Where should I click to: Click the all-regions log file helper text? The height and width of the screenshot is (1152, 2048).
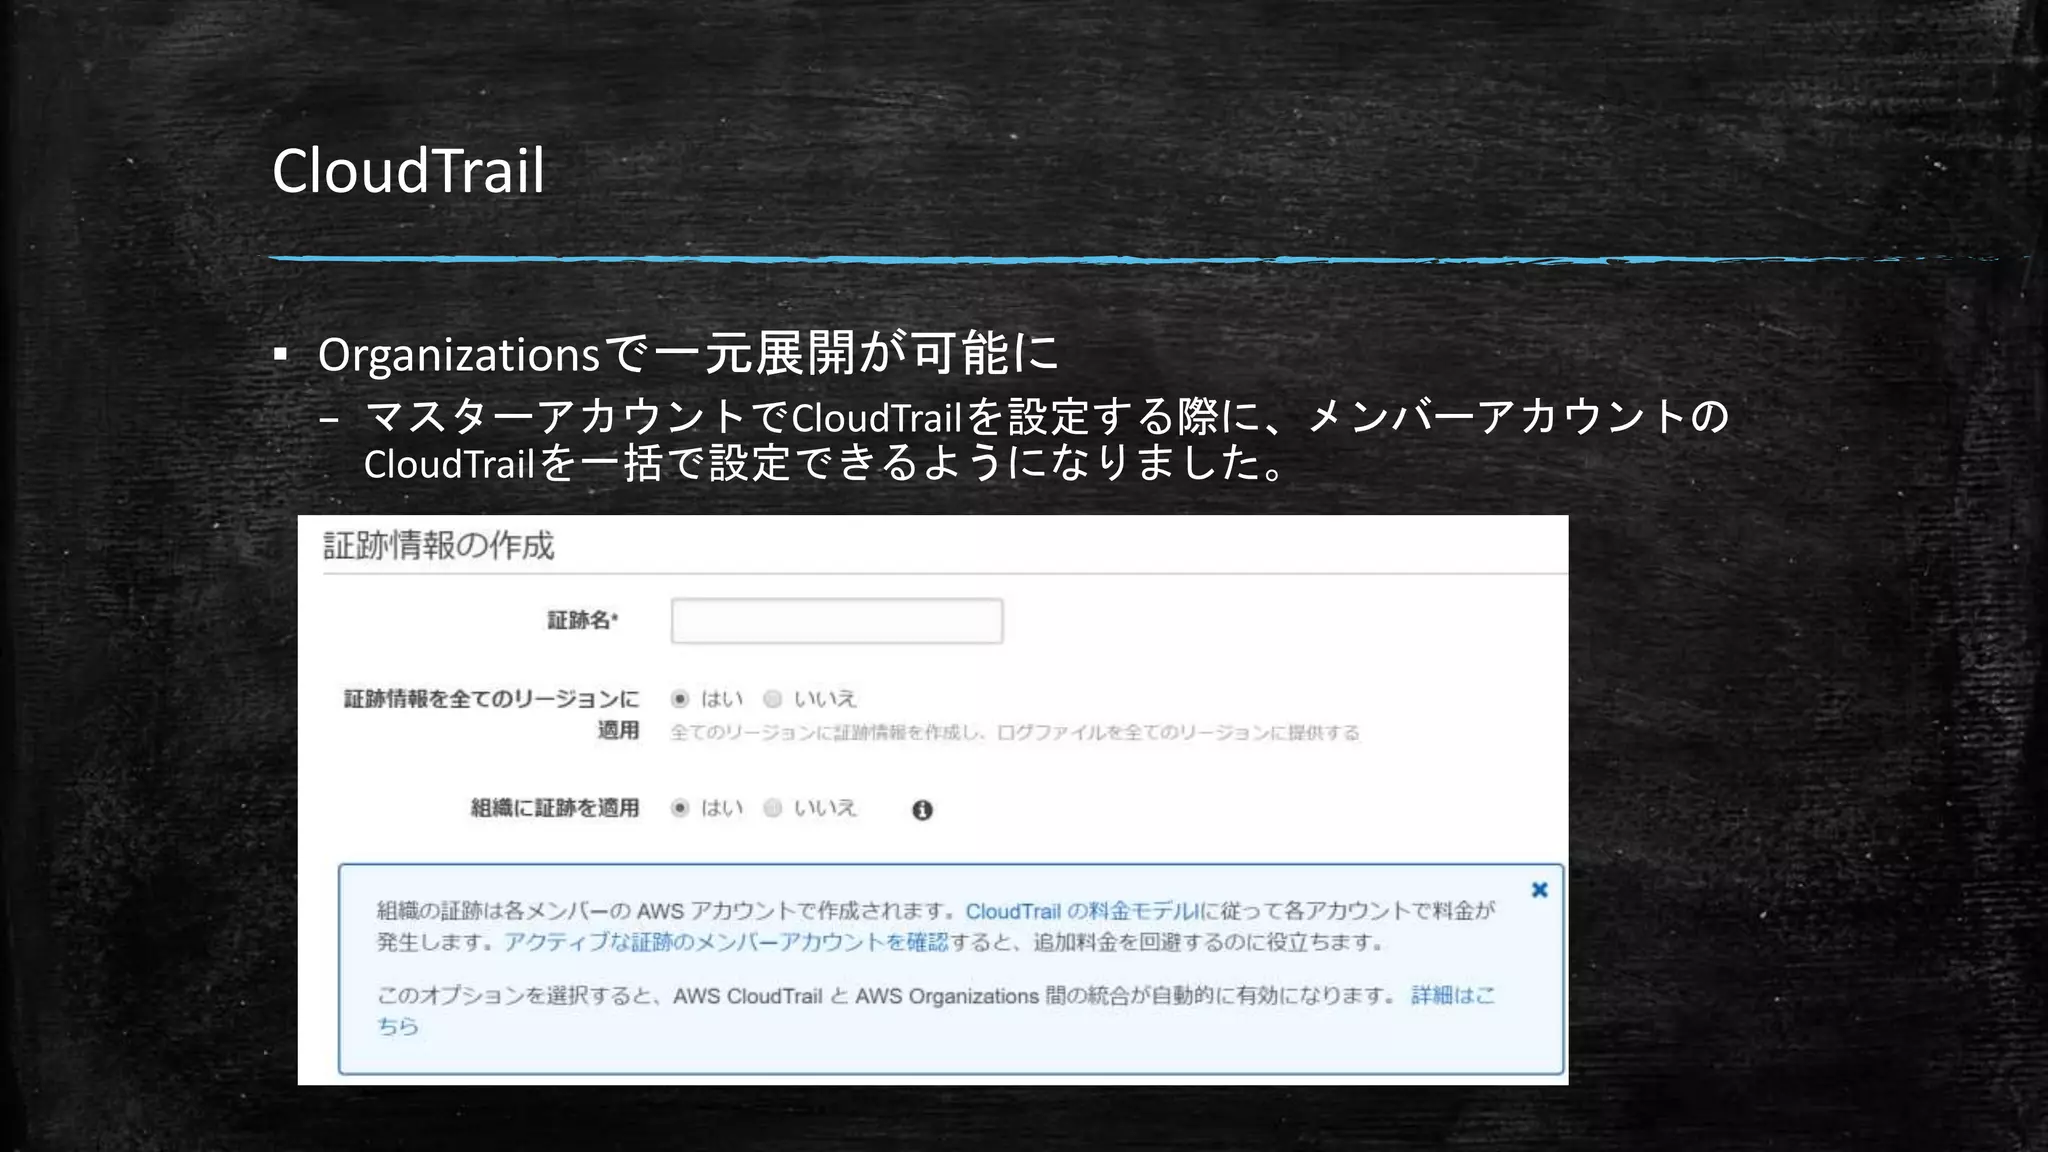[x=1015, y=733]
